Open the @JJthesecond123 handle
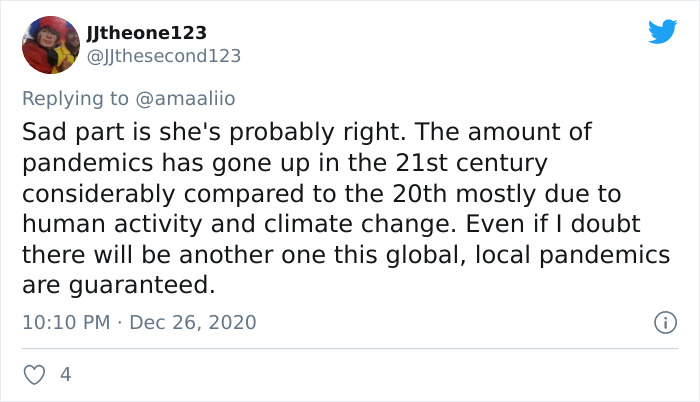700x402 pixels. coord(166,56)
